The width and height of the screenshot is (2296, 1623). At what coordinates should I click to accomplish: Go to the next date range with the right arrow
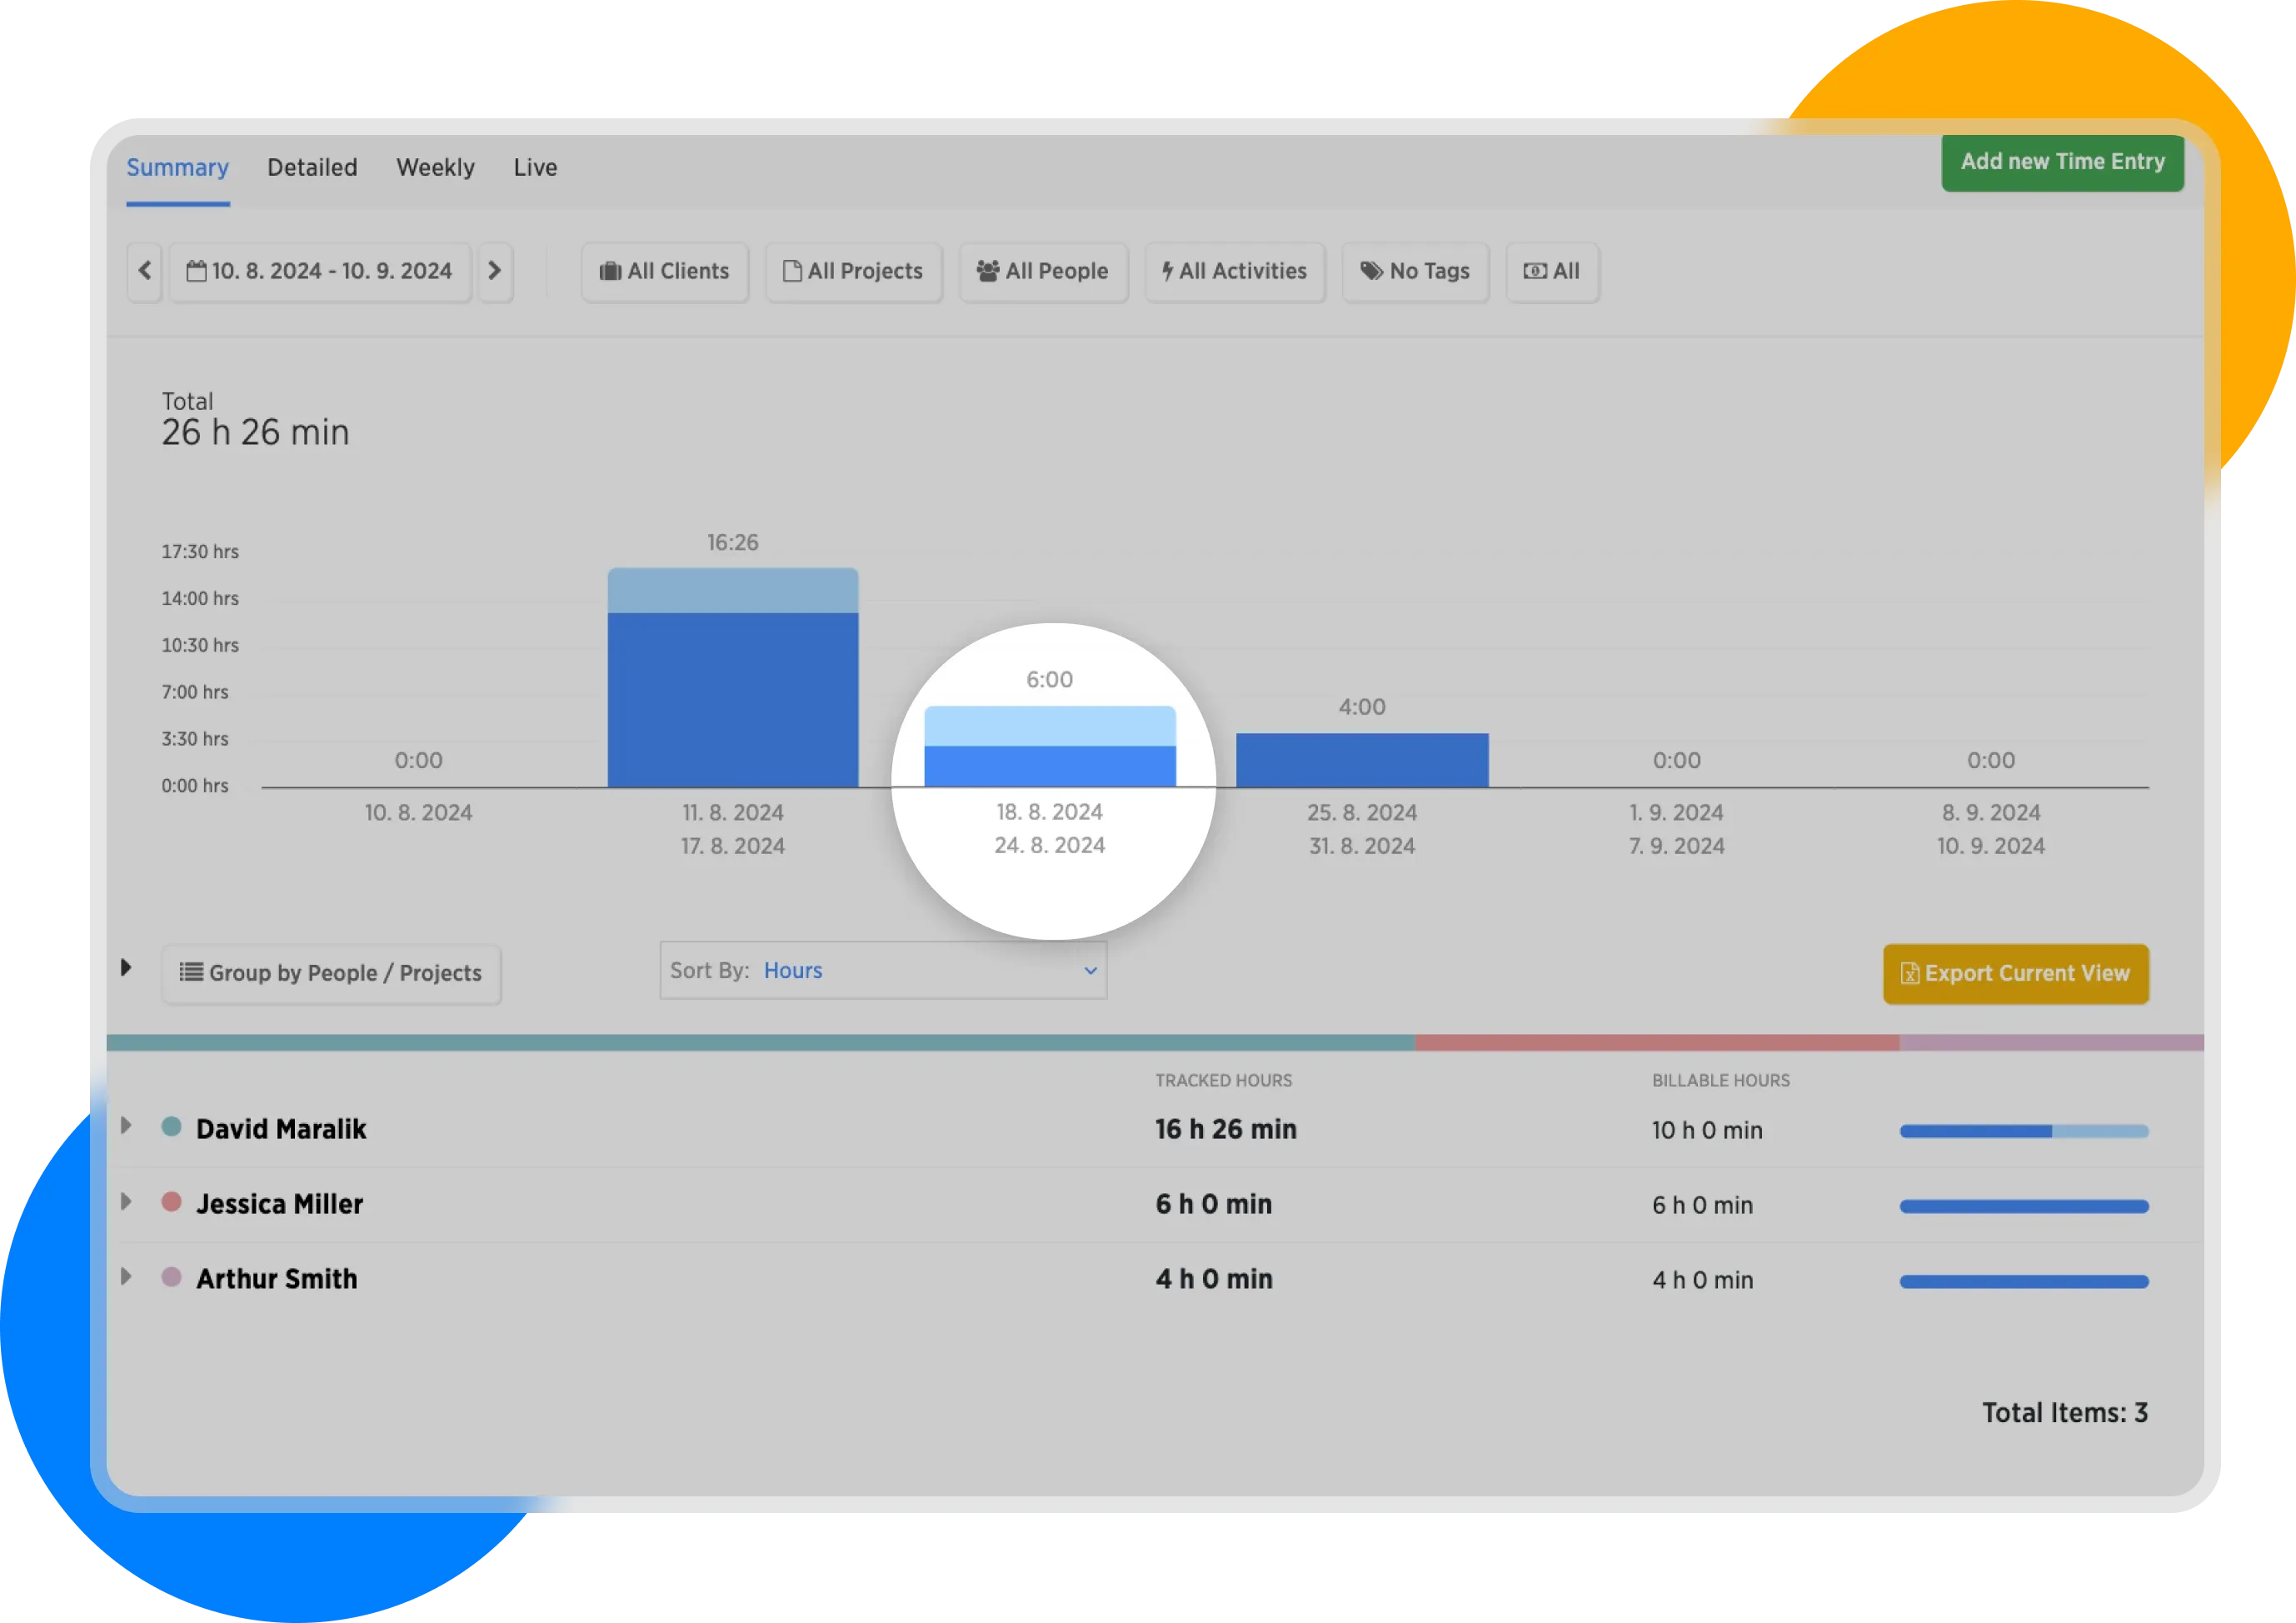click(x=494, y=271)
